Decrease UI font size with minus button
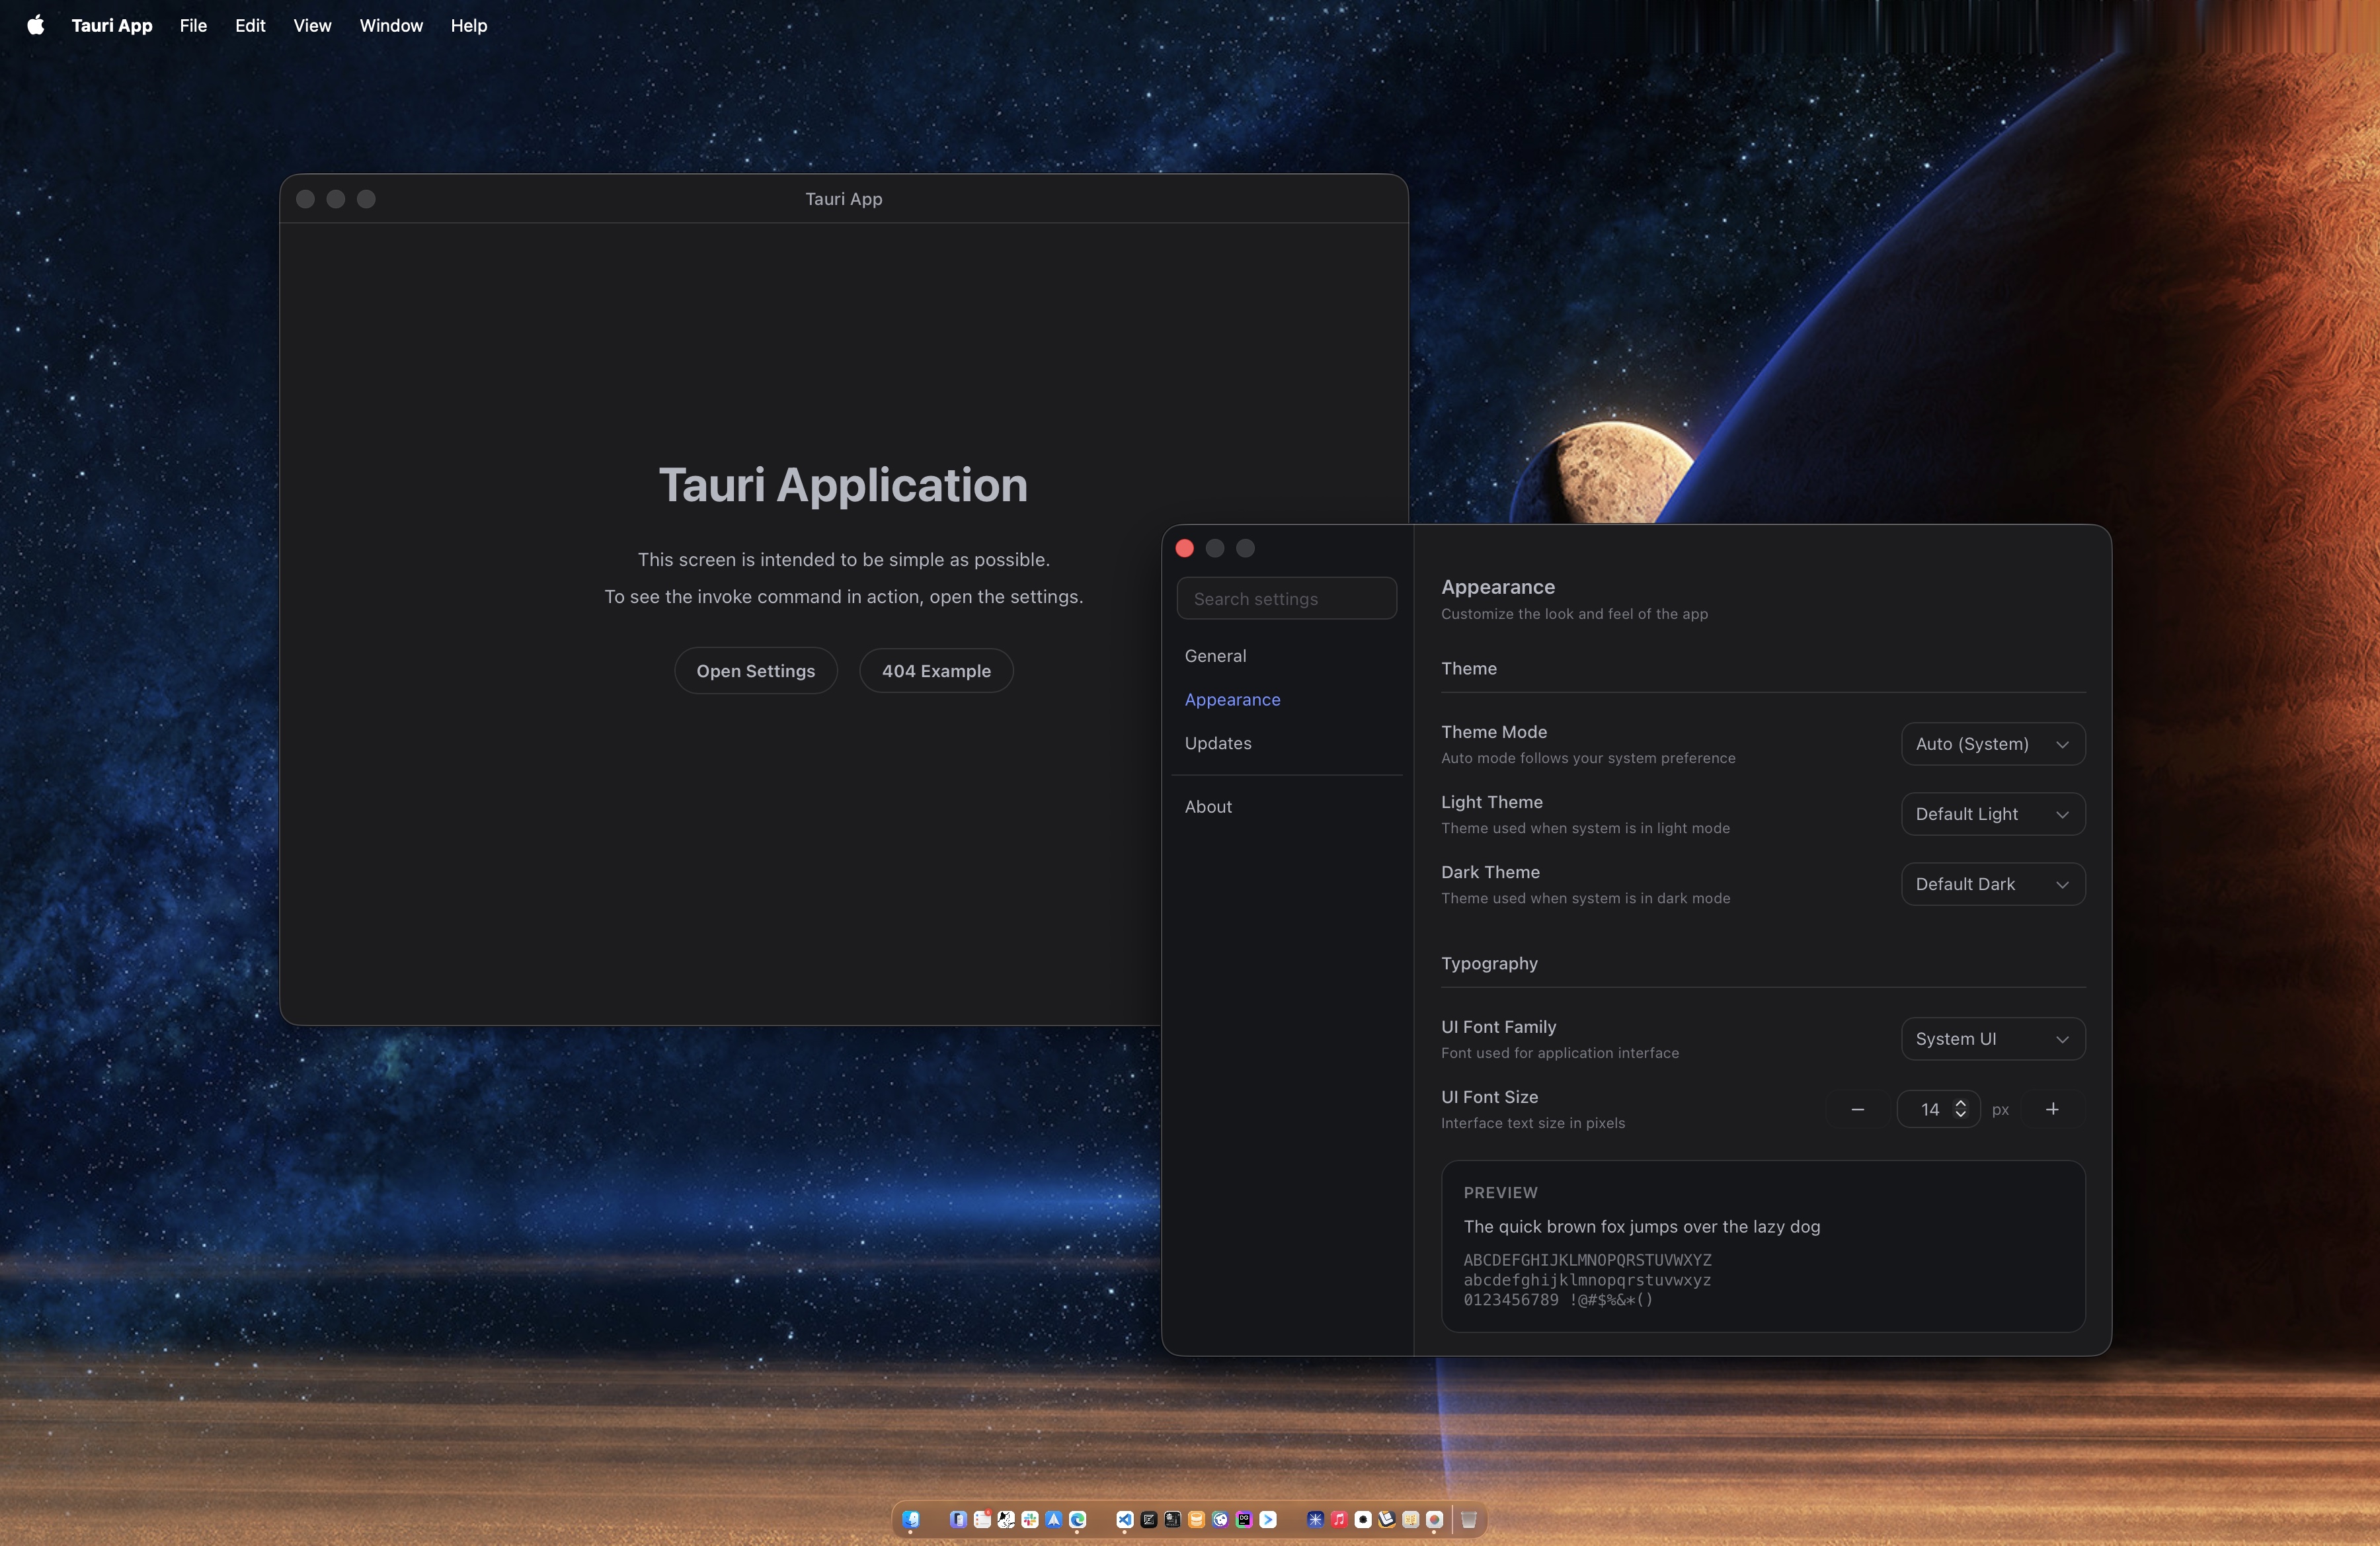 pyautogui.click(x=1857, y=1109)
